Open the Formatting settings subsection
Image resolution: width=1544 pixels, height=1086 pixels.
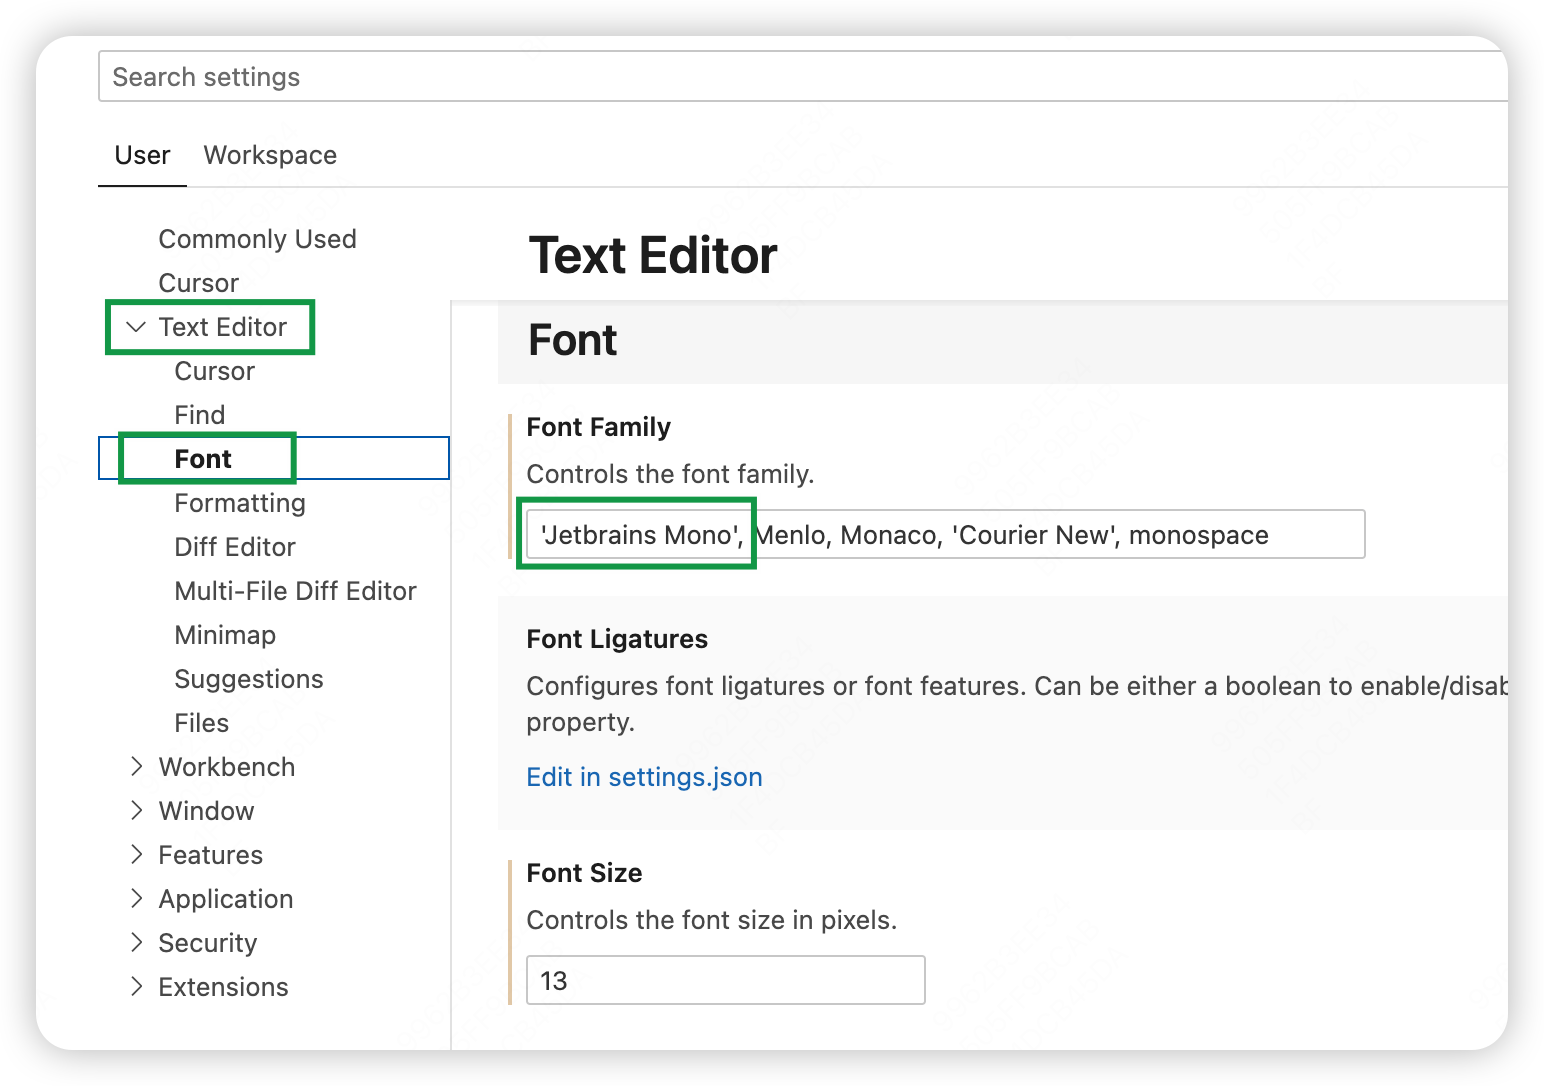(x=239, y=503)
